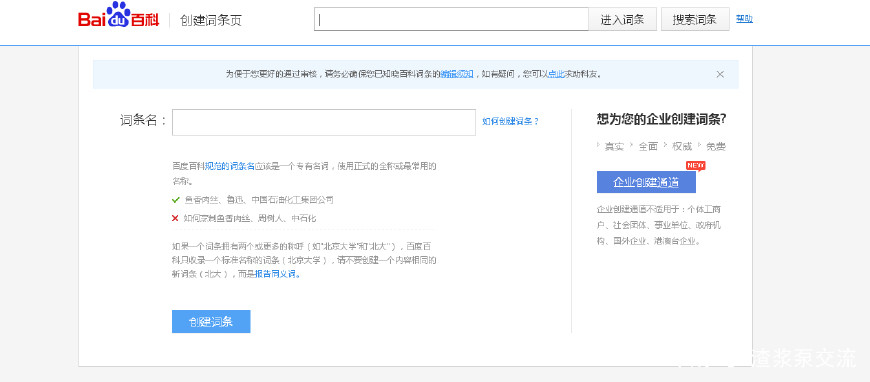The image size is (870, 382).
Task: Click the red NEW badge
Action: click(695, 165)
